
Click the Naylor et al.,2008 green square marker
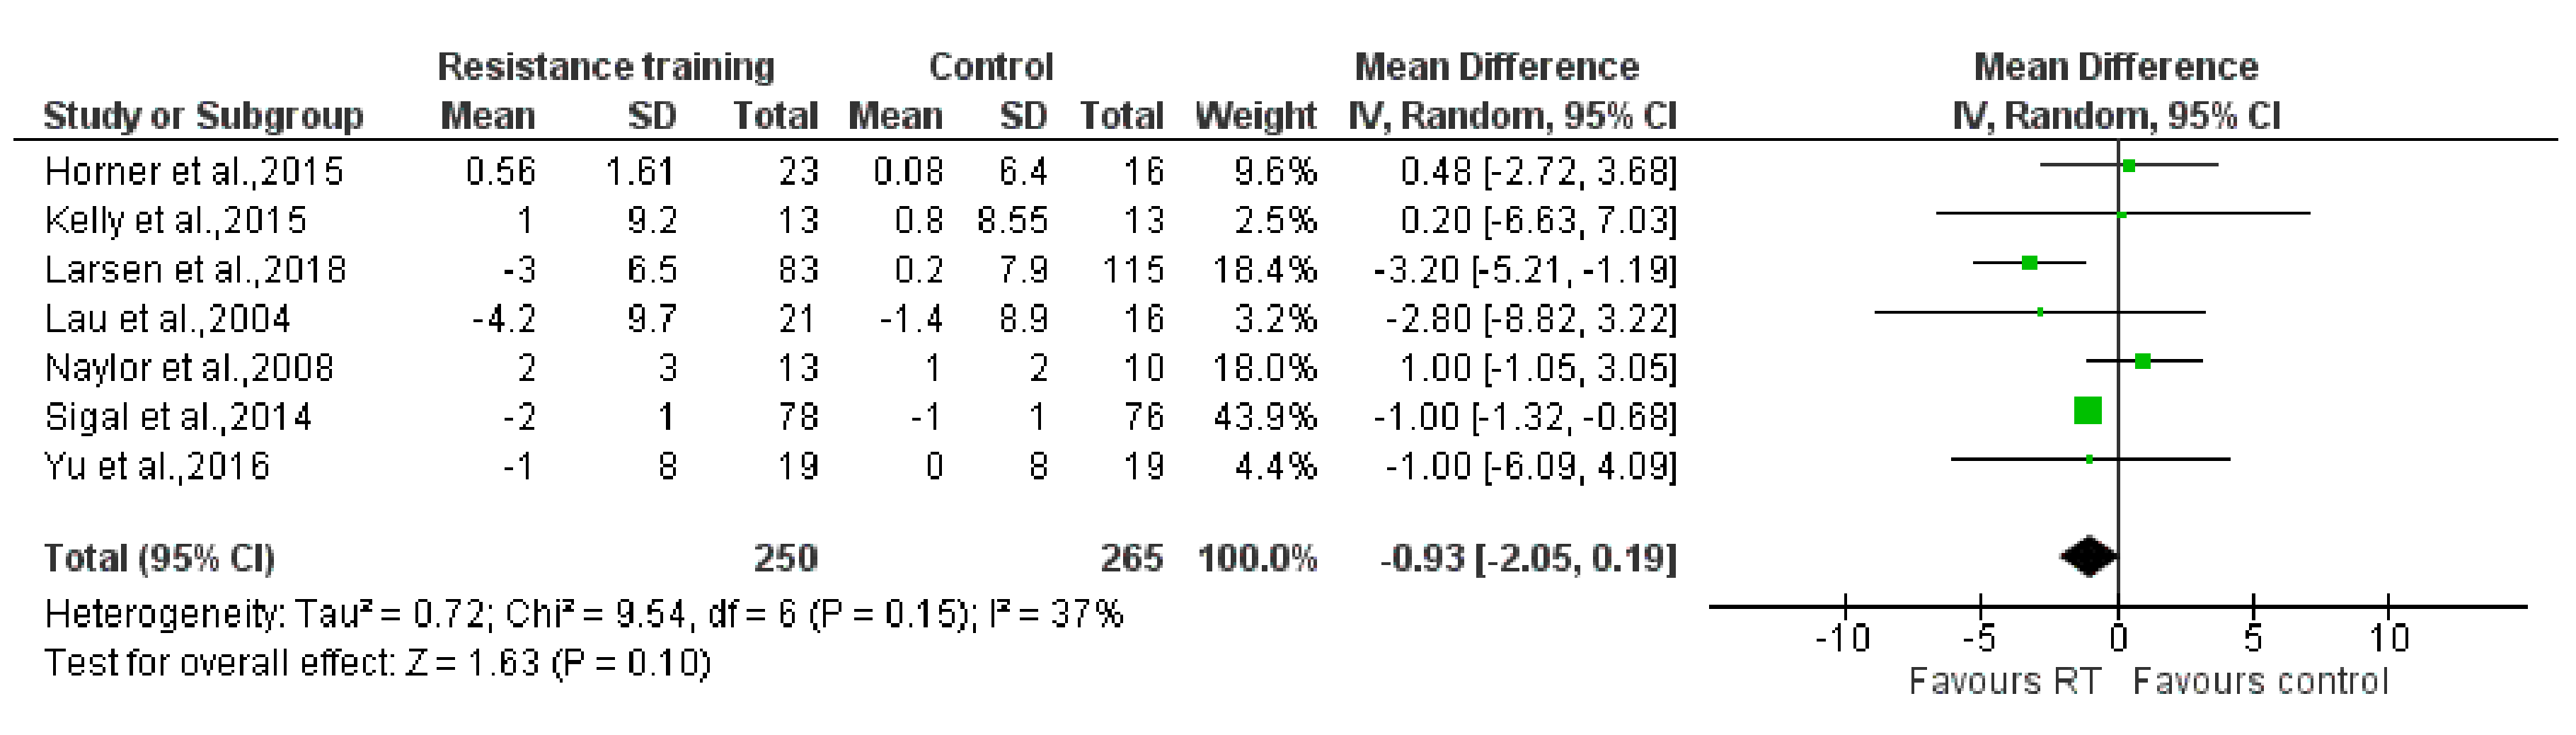(2143, 361)
